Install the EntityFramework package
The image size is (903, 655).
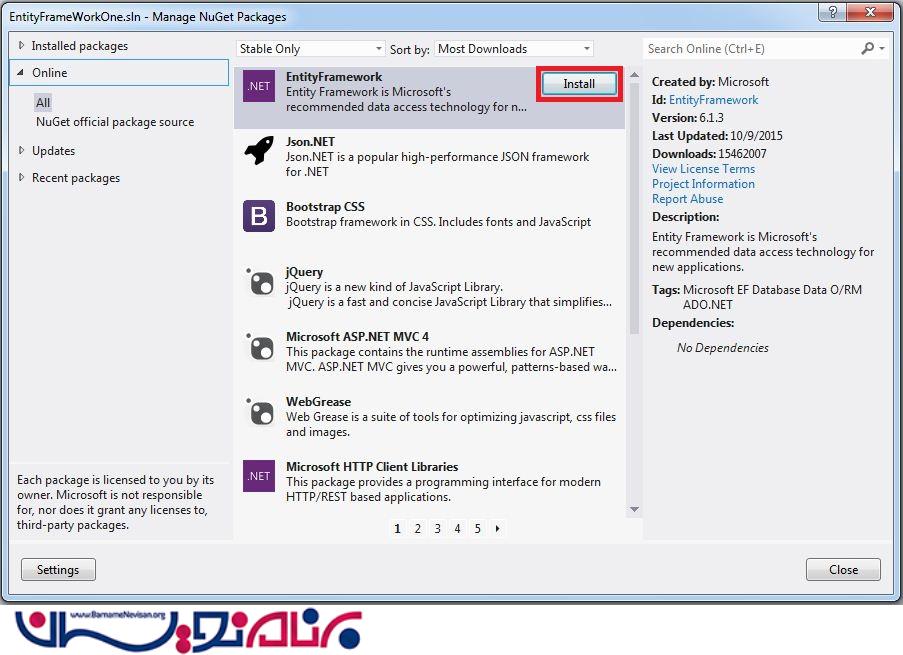tap(579, 84)
